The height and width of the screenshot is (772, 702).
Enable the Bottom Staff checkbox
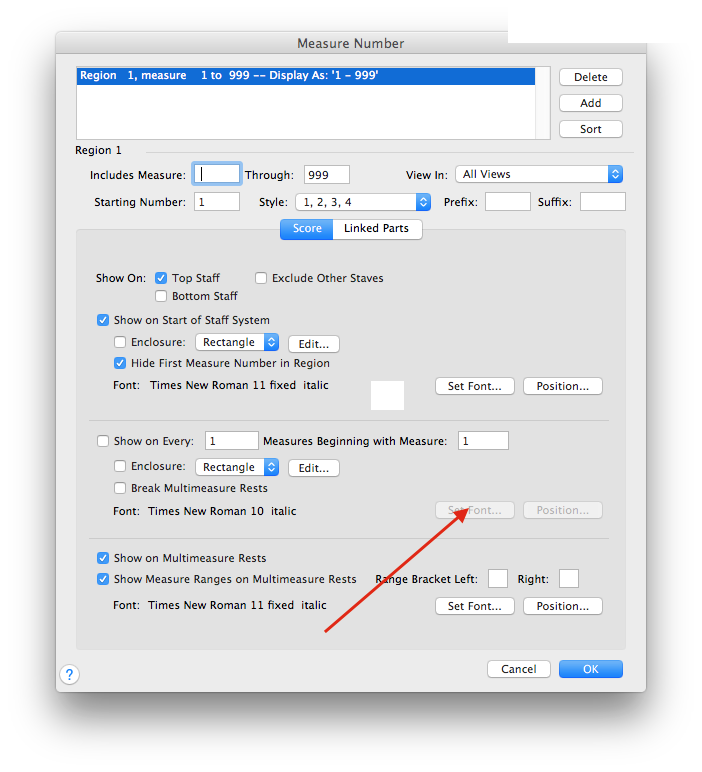(x=161, y=296)
